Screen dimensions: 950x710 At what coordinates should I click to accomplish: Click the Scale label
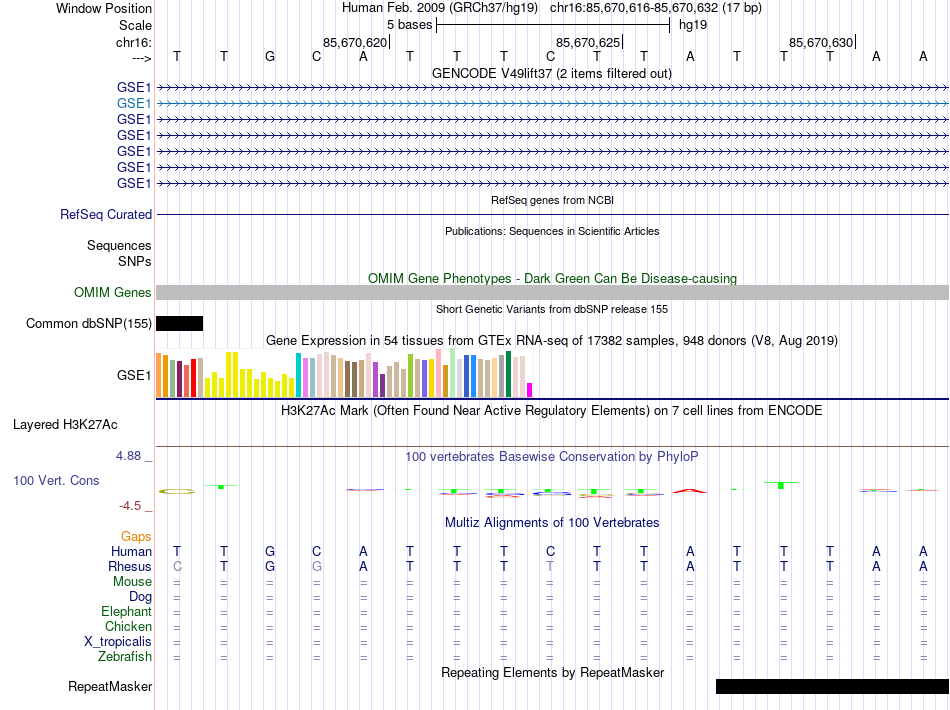135,25
